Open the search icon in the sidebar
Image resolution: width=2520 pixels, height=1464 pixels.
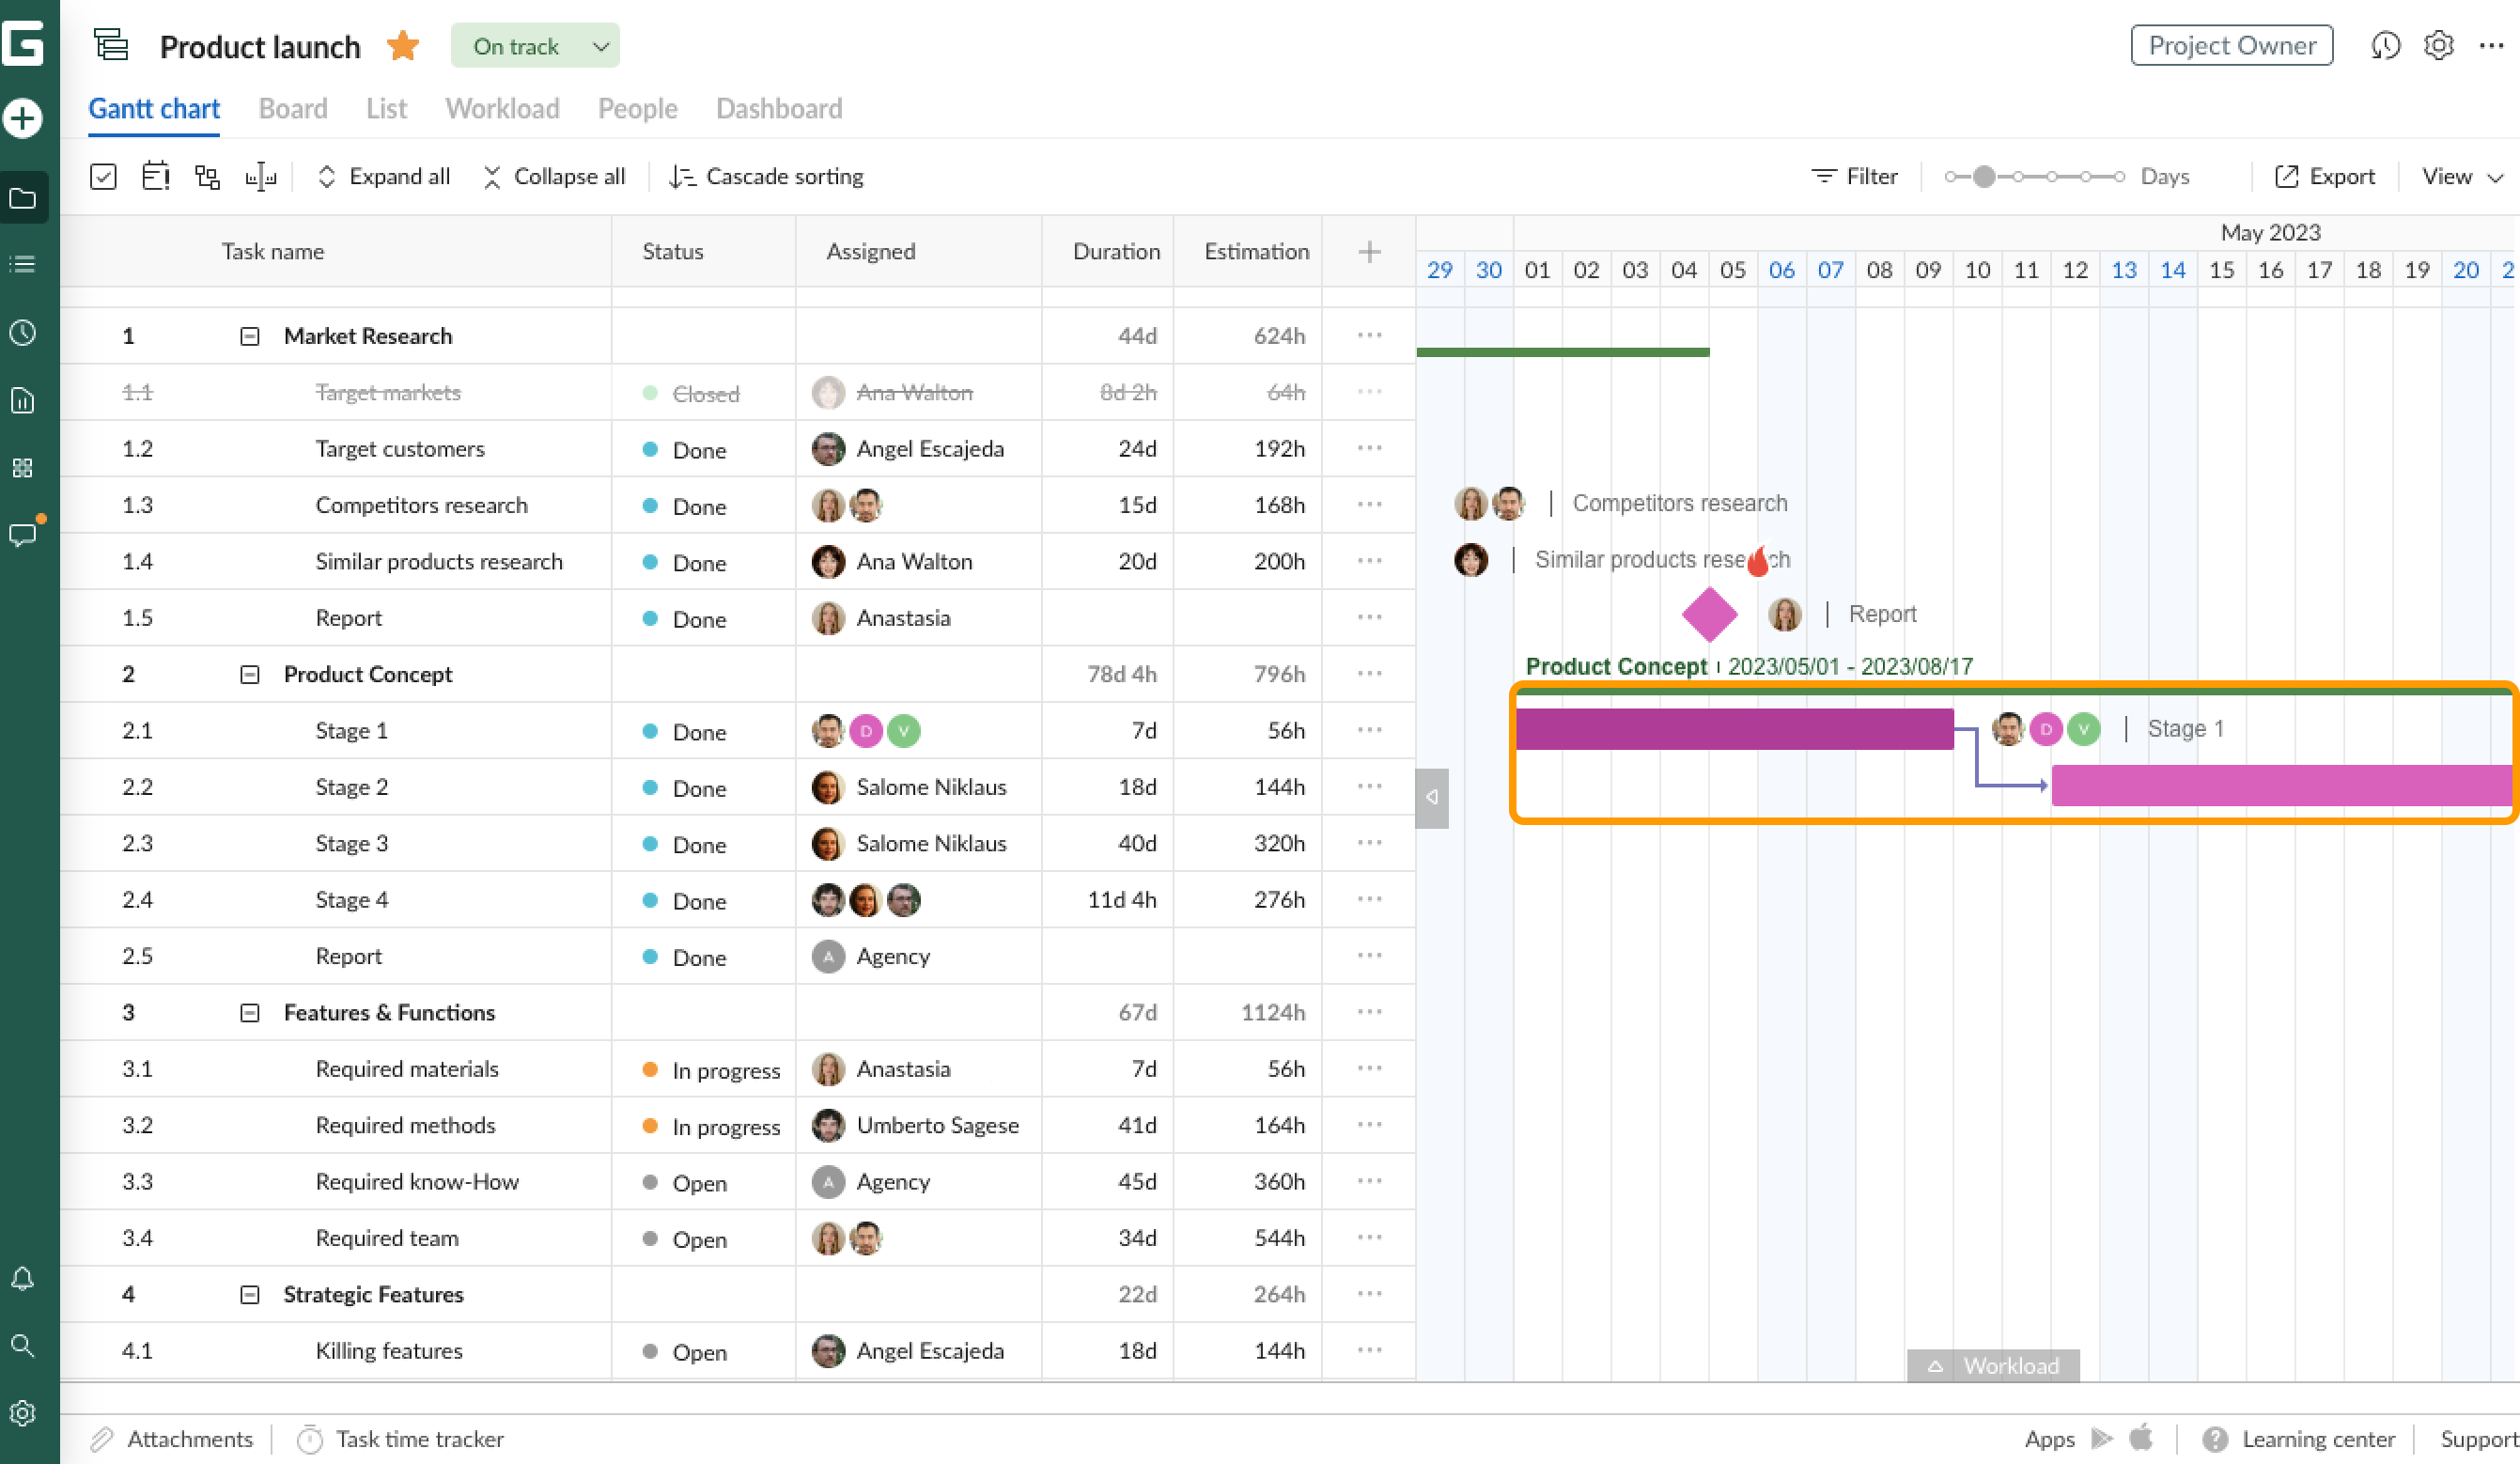[x=23, y=1346]
